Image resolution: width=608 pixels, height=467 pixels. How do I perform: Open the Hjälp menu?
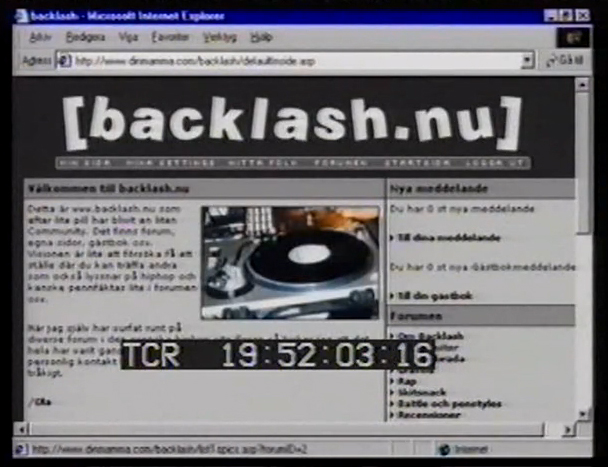(x=262, y=37)
